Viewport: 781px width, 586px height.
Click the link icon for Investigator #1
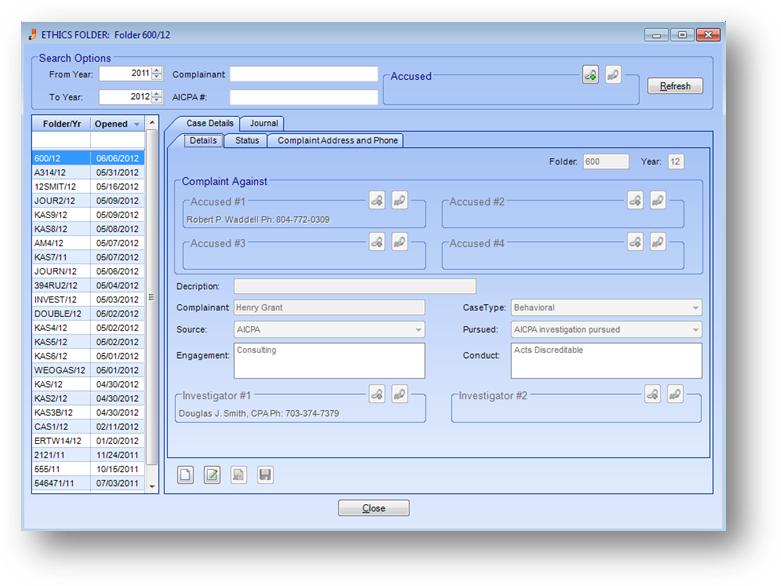377,394
